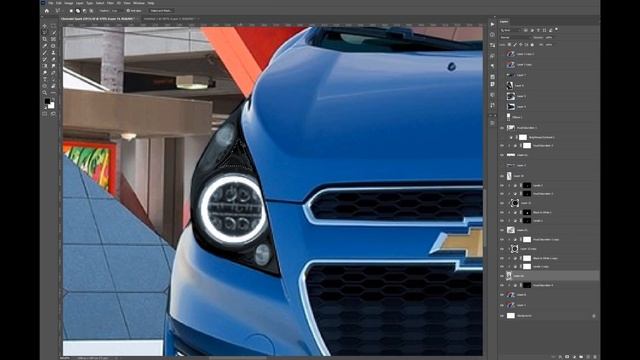Select the Hand tool

[x=53, y=86]
